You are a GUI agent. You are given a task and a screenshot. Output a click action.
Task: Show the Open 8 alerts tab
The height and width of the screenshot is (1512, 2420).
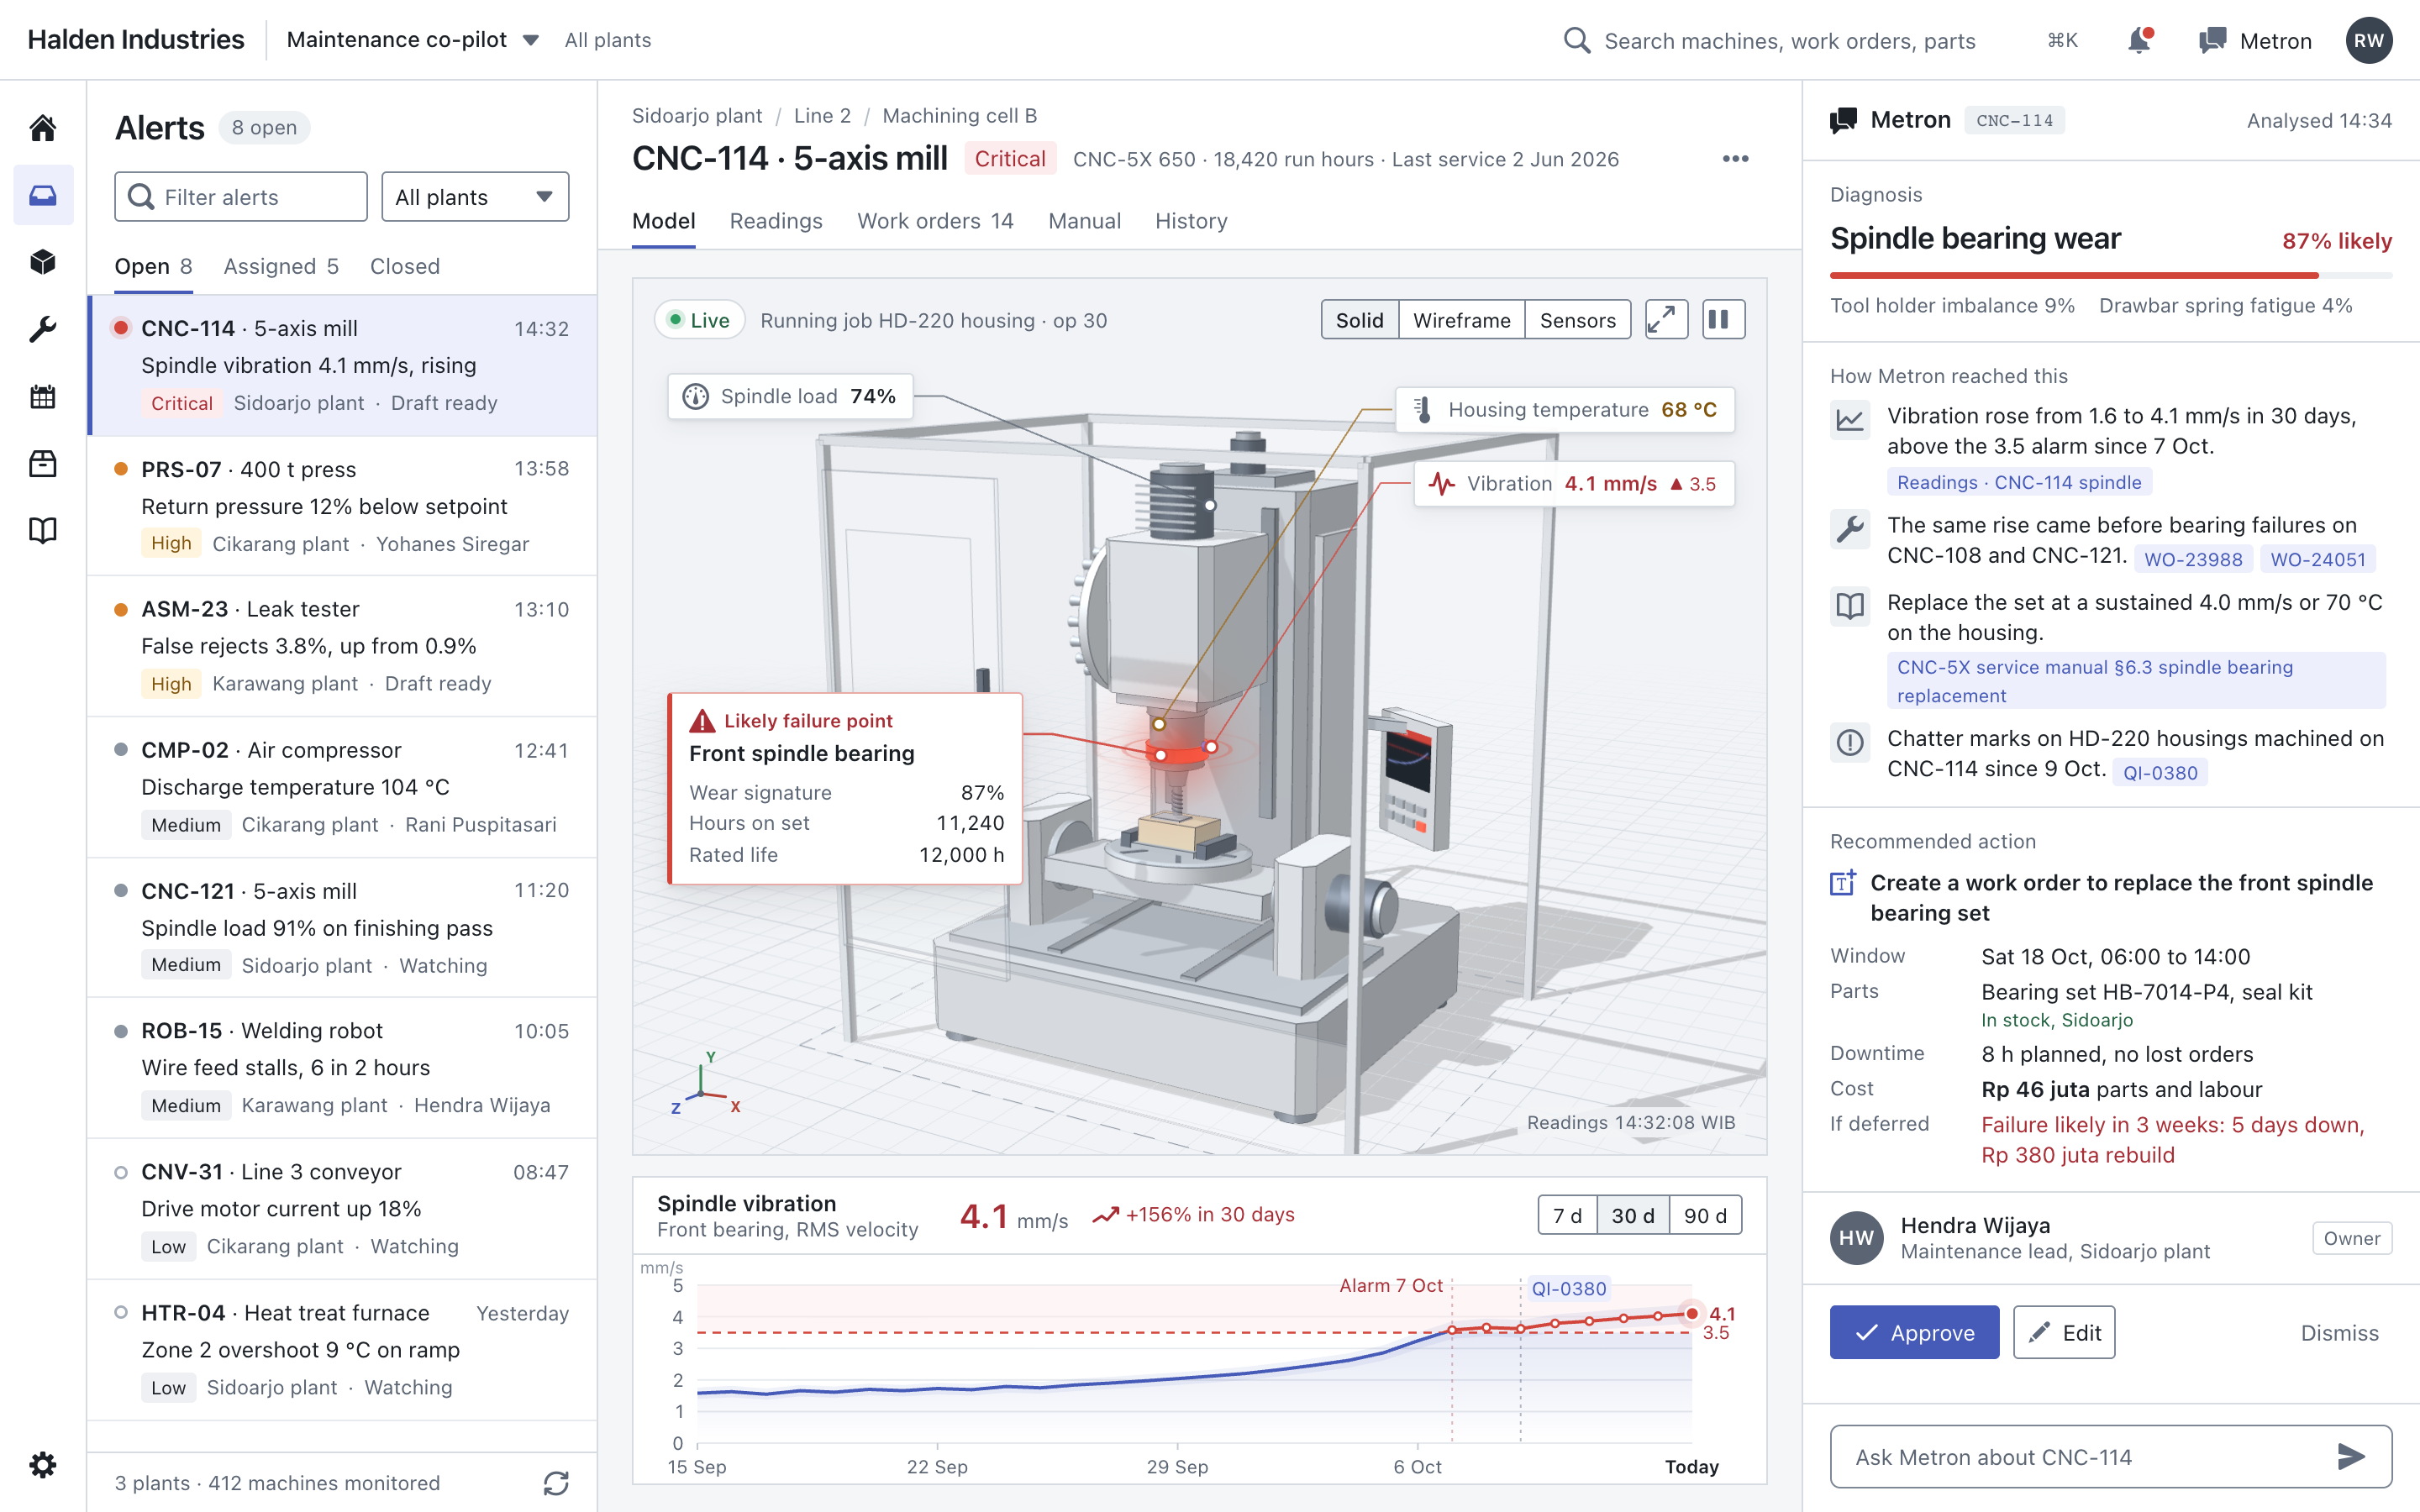(153, 266)
